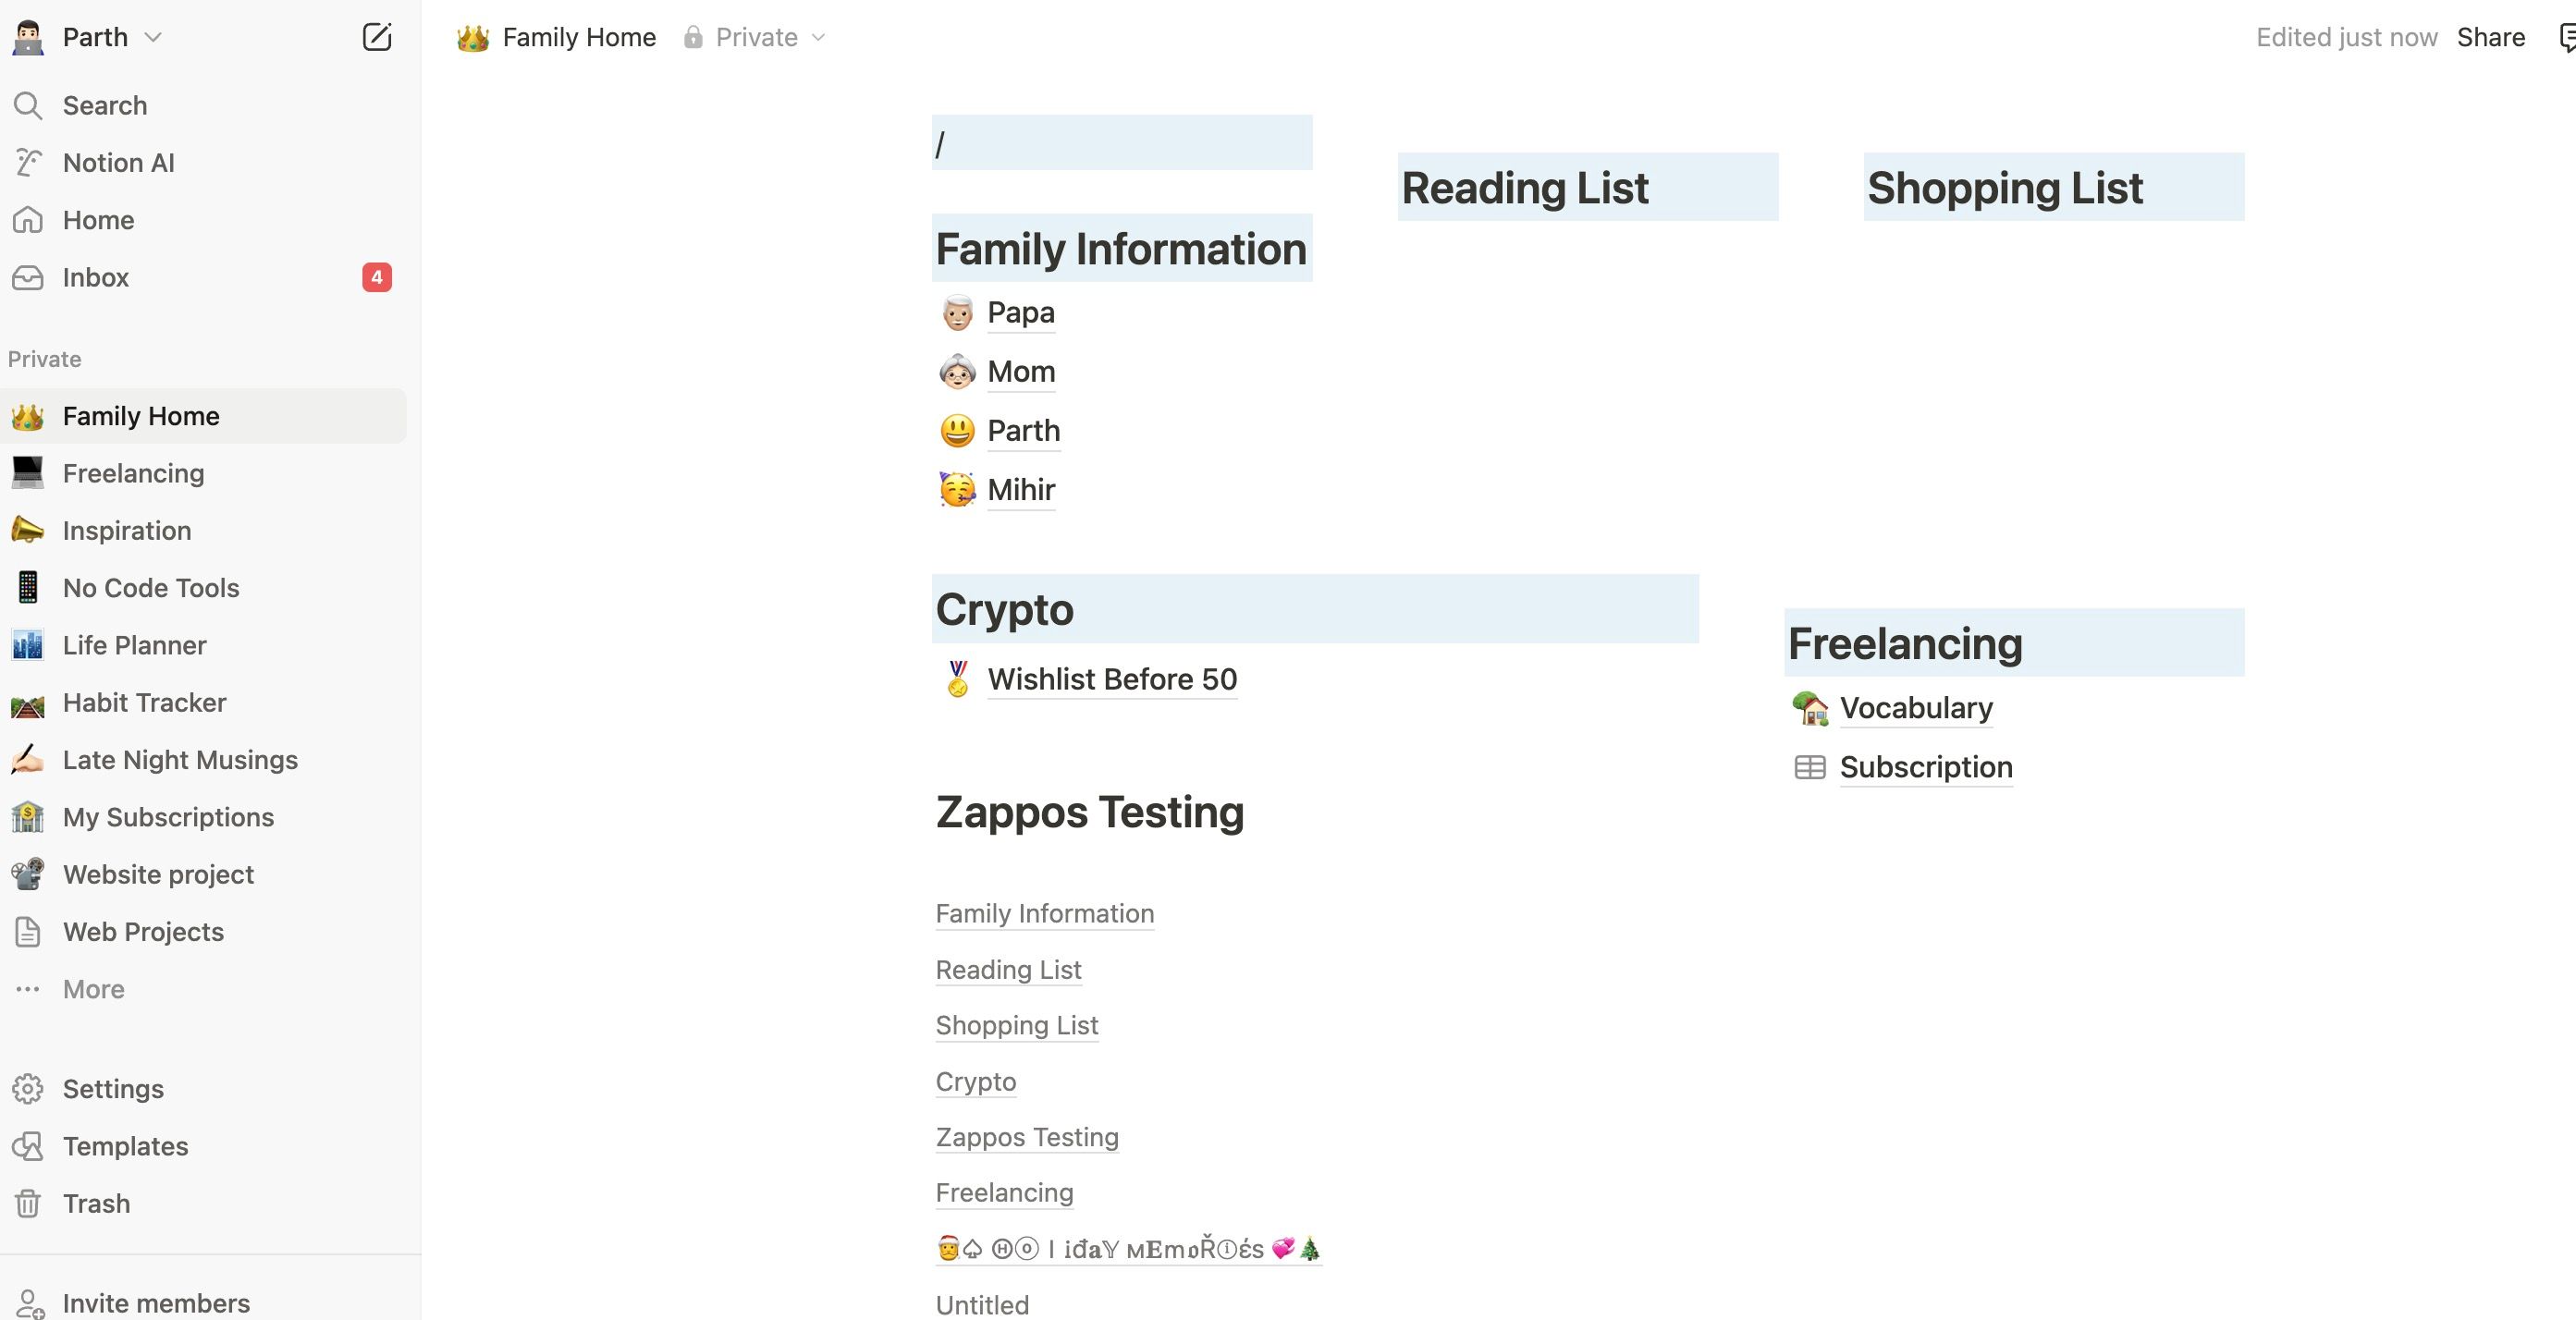This screenshot has height=1320, width=2576.
Task: Click the new page compose icon
Action: 376,37
